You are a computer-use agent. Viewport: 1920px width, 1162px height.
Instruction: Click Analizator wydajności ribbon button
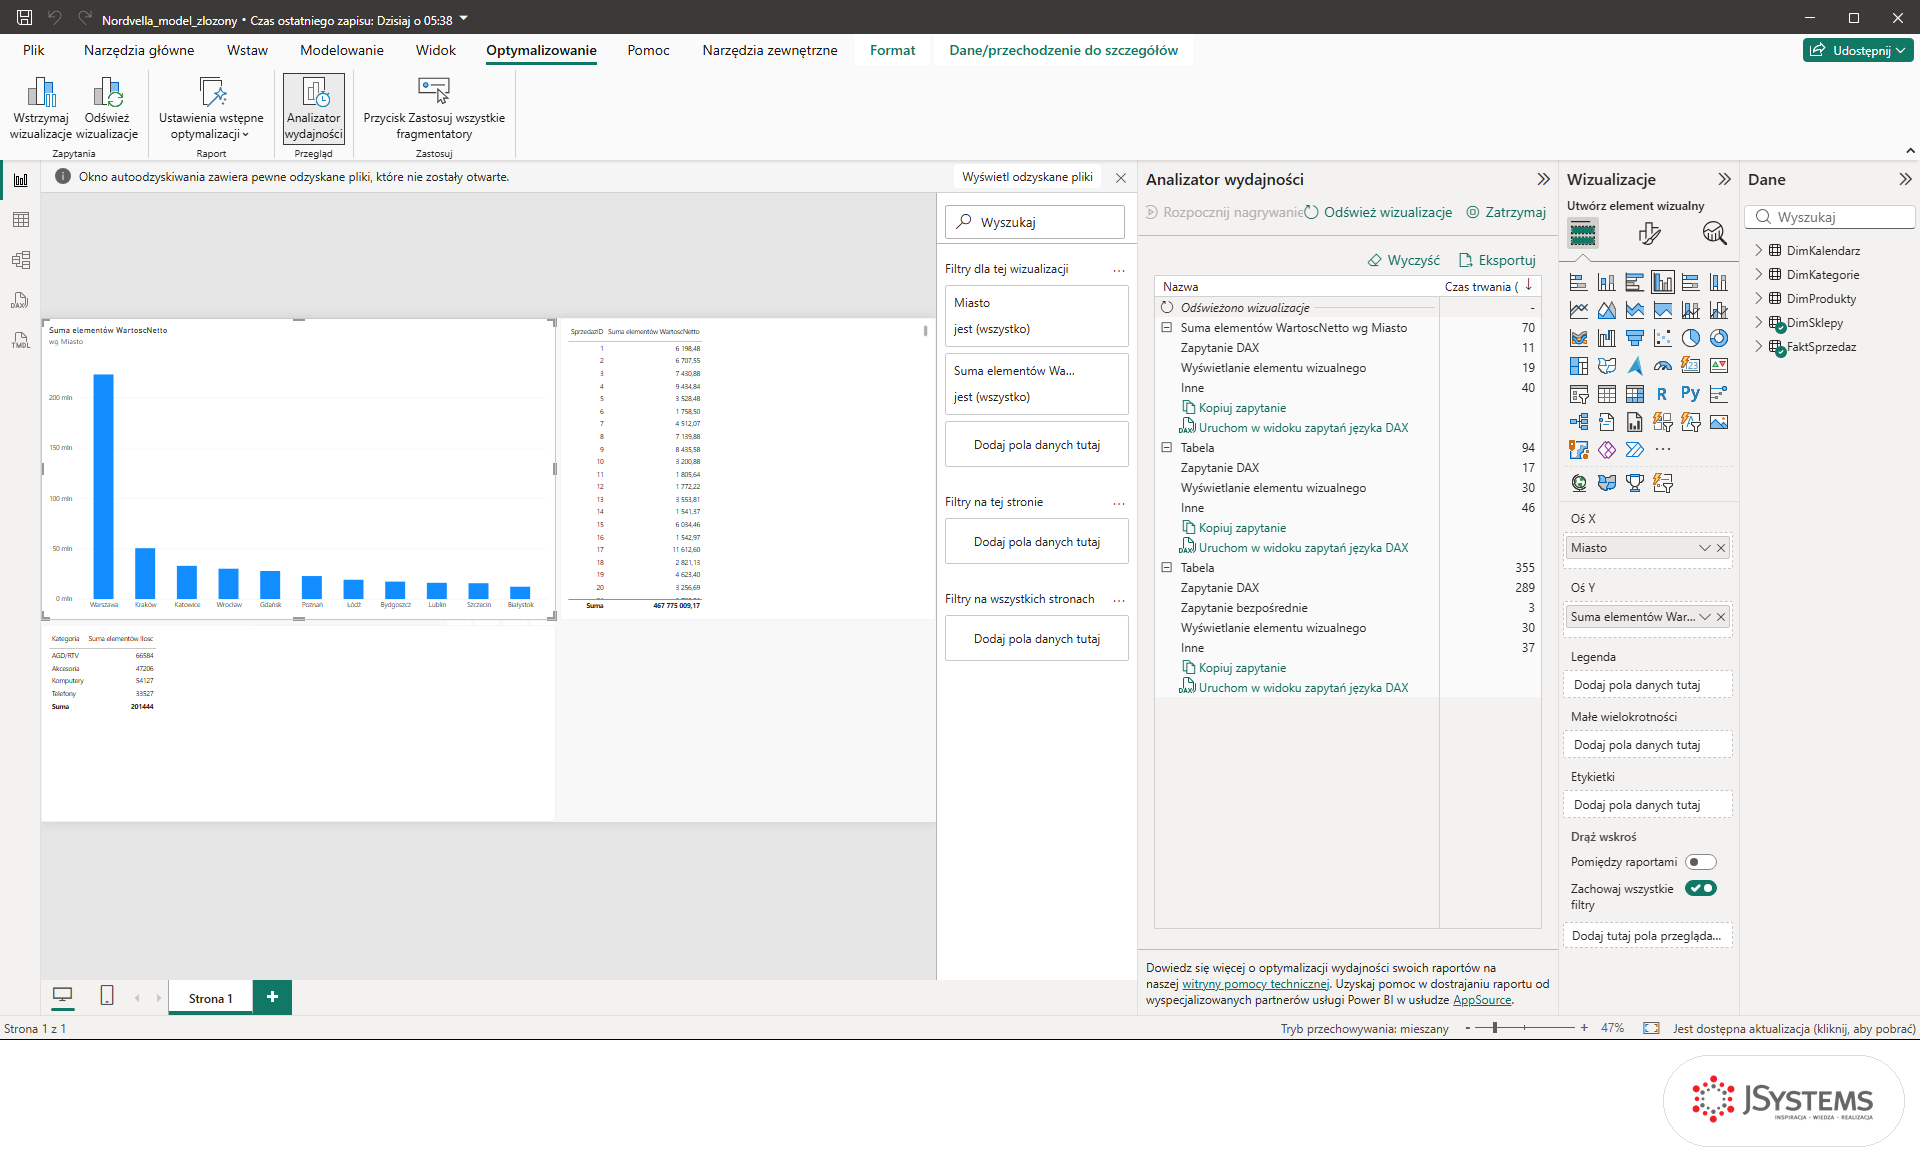(313, 109)
